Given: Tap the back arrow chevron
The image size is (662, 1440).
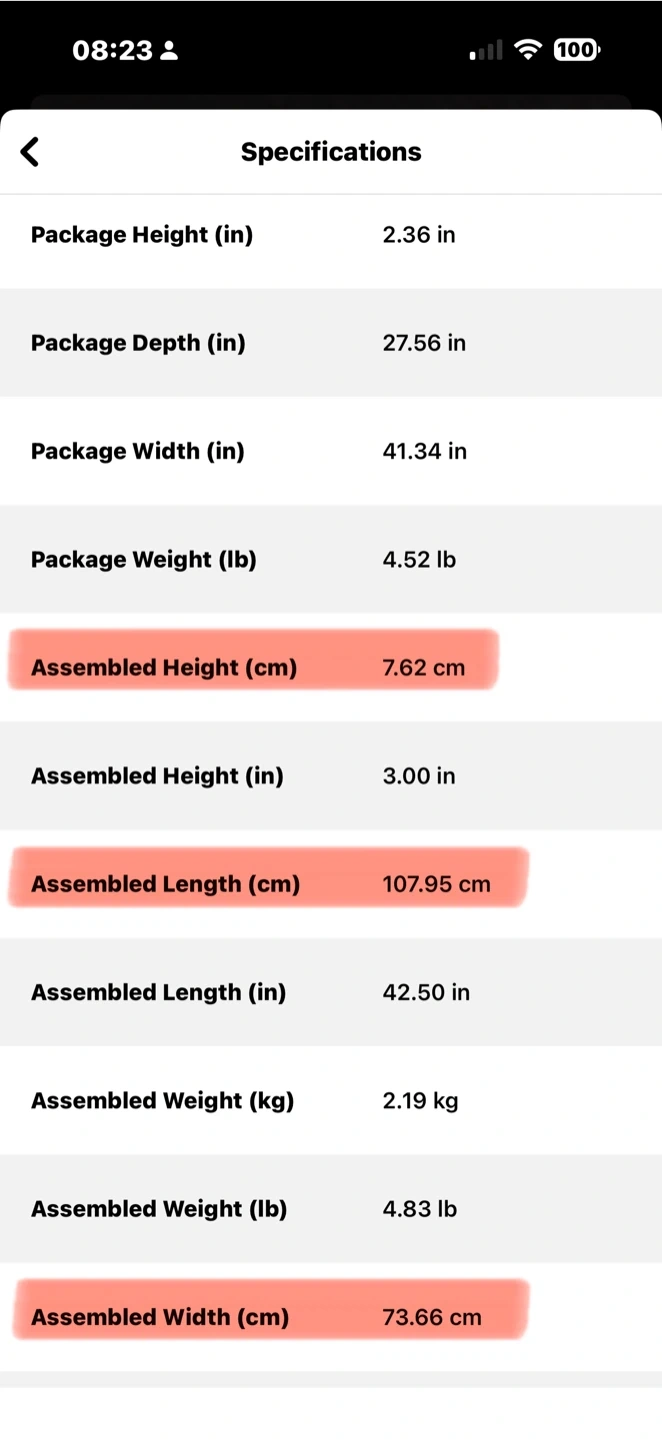Looking at the screenshot, I should 30,152.
